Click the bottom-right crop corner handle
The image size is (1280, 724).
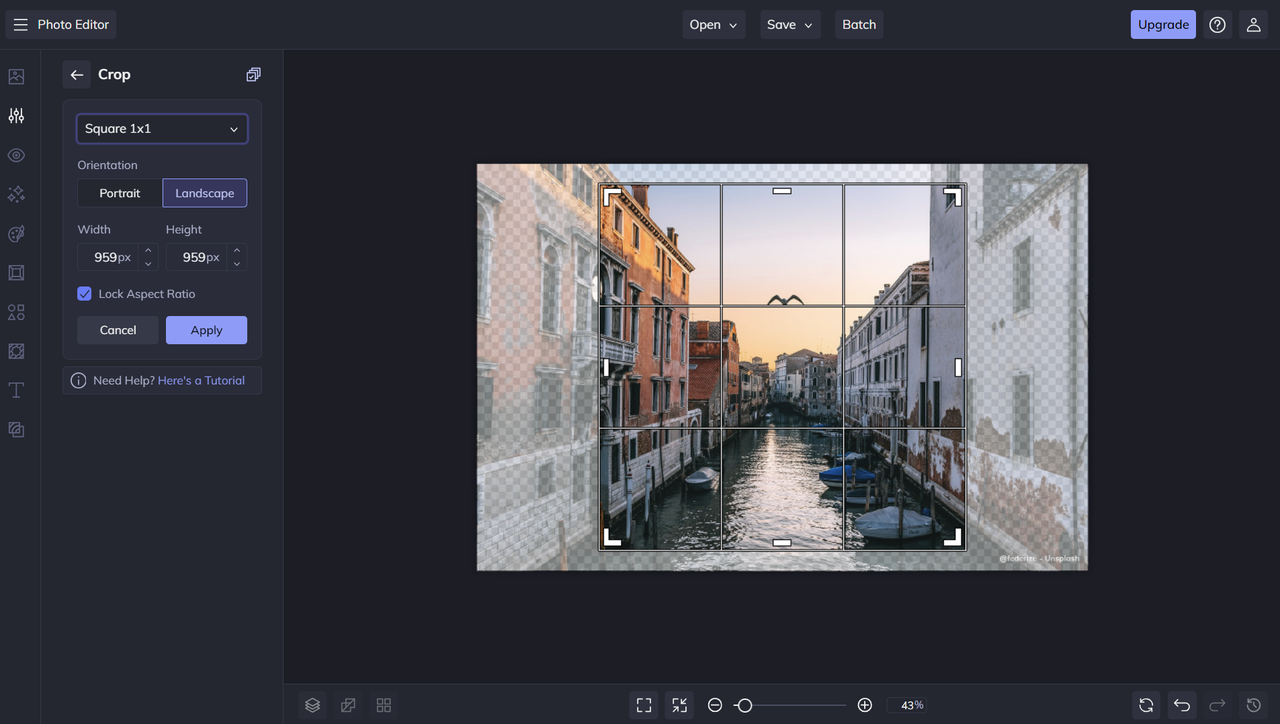point(952,537)
